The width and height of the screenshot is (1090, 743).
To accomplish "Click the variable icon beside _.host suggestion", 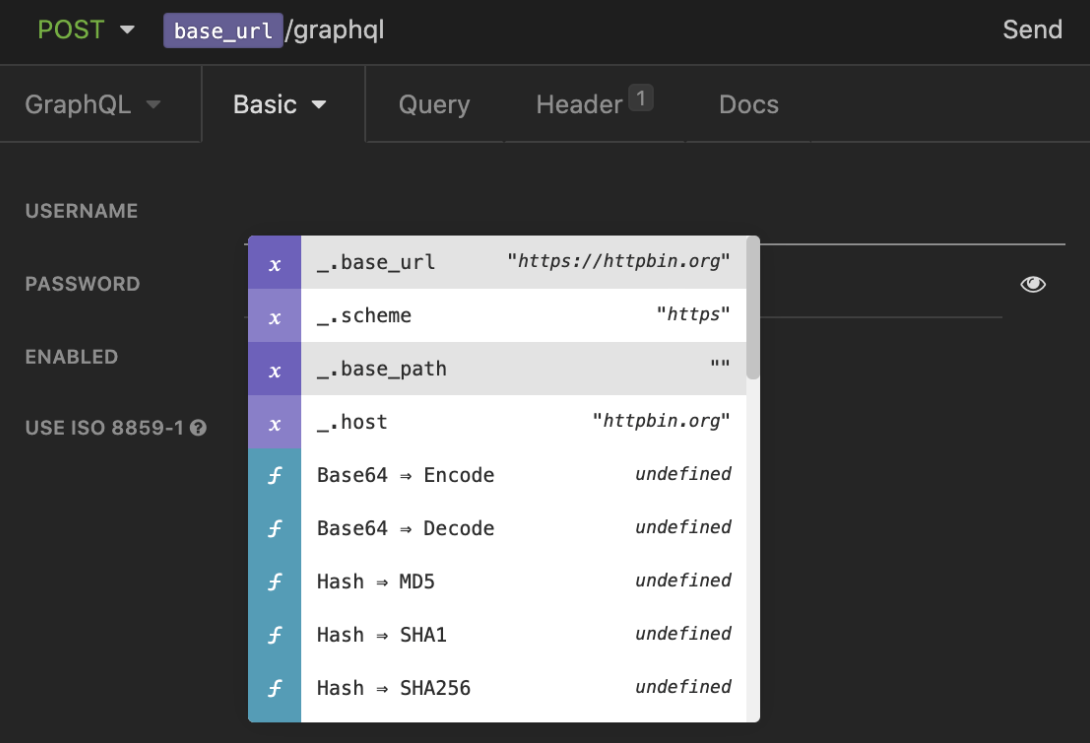I will tap(274, 422).
